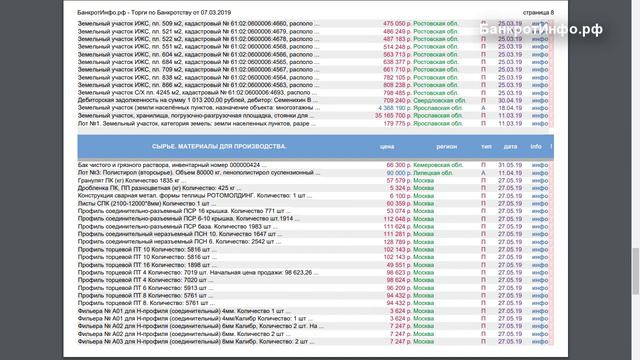Select the С/Х пл. 4245 м2 plot description

[x=197, y=93]
